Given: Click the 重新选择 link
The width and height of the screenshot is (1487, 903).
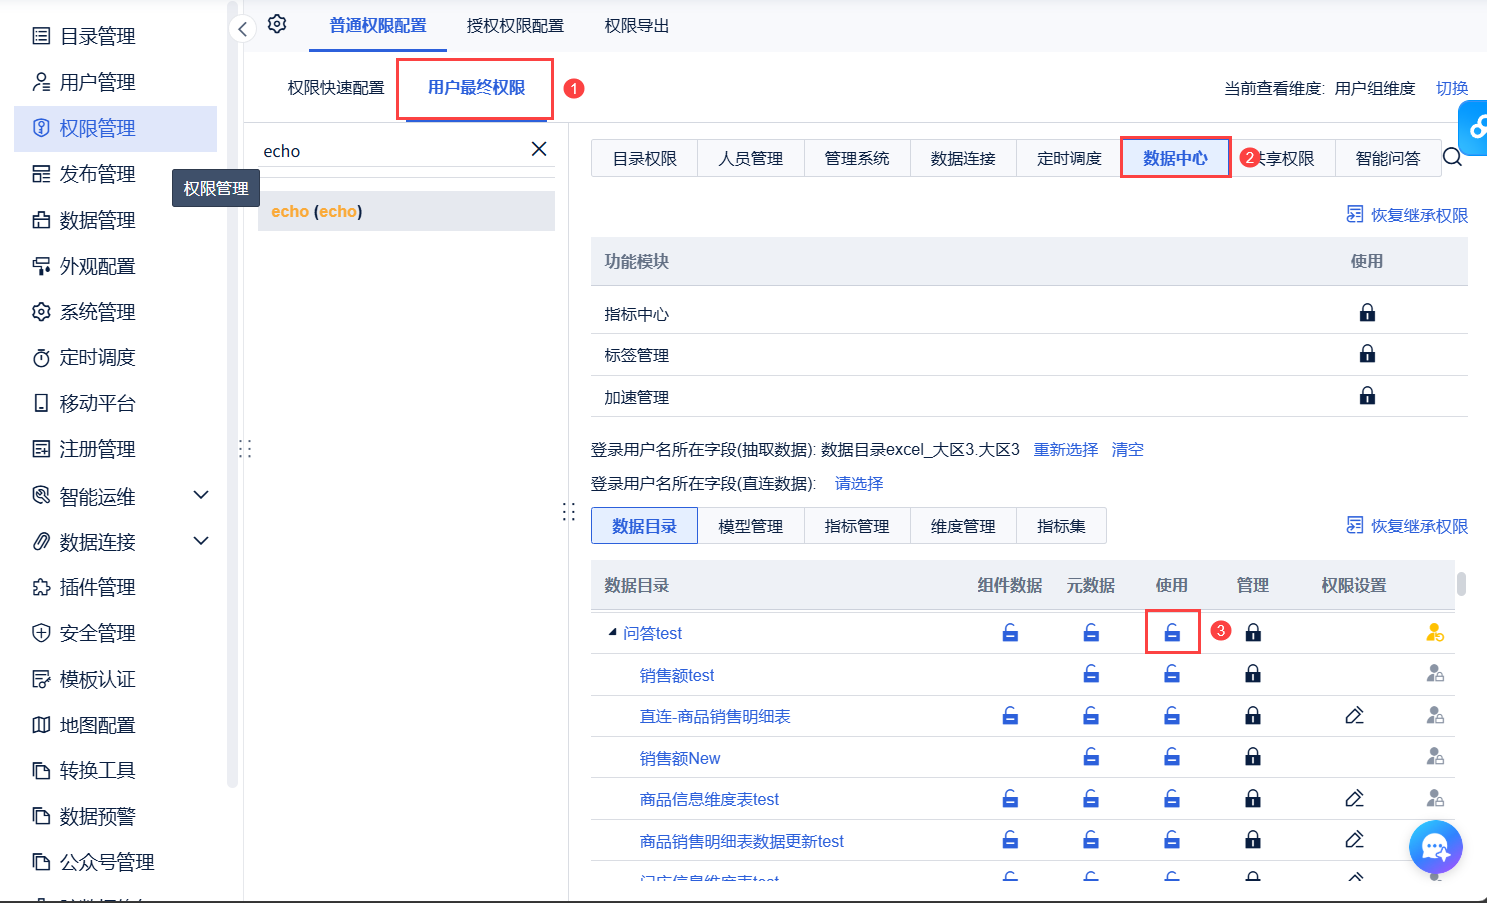Looking at the screenshot, I should 1065,450.
